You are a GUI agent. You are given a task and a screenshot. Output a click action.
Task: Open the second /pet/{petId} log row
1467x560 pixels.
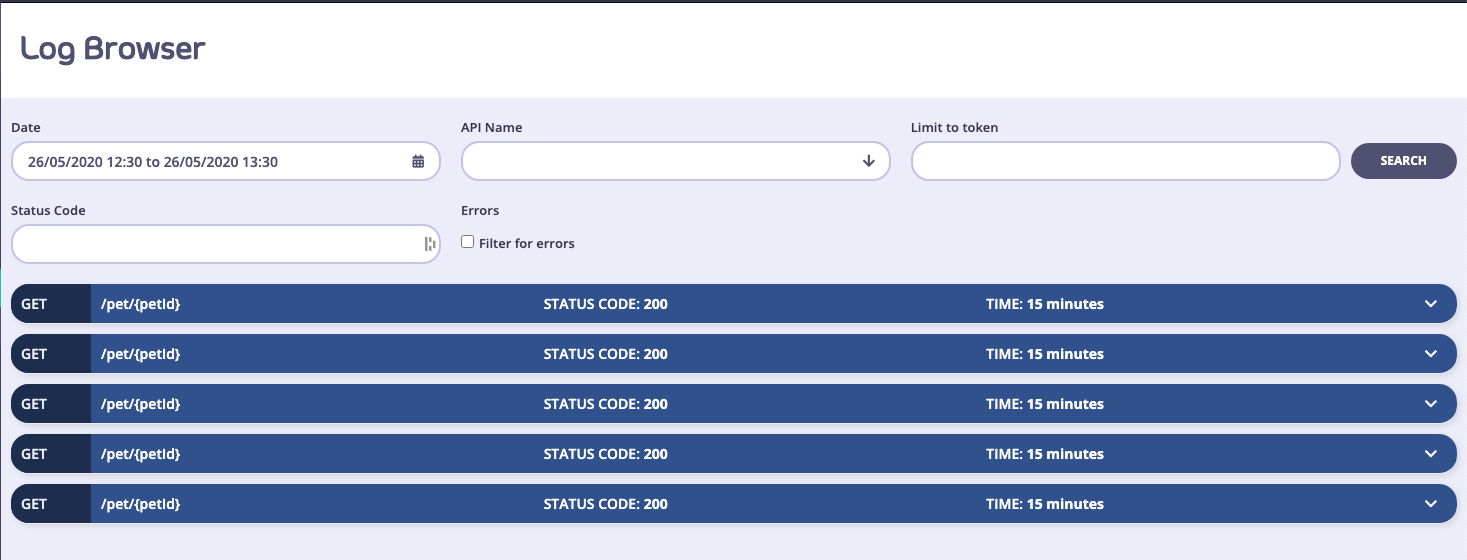pos(141,354)
